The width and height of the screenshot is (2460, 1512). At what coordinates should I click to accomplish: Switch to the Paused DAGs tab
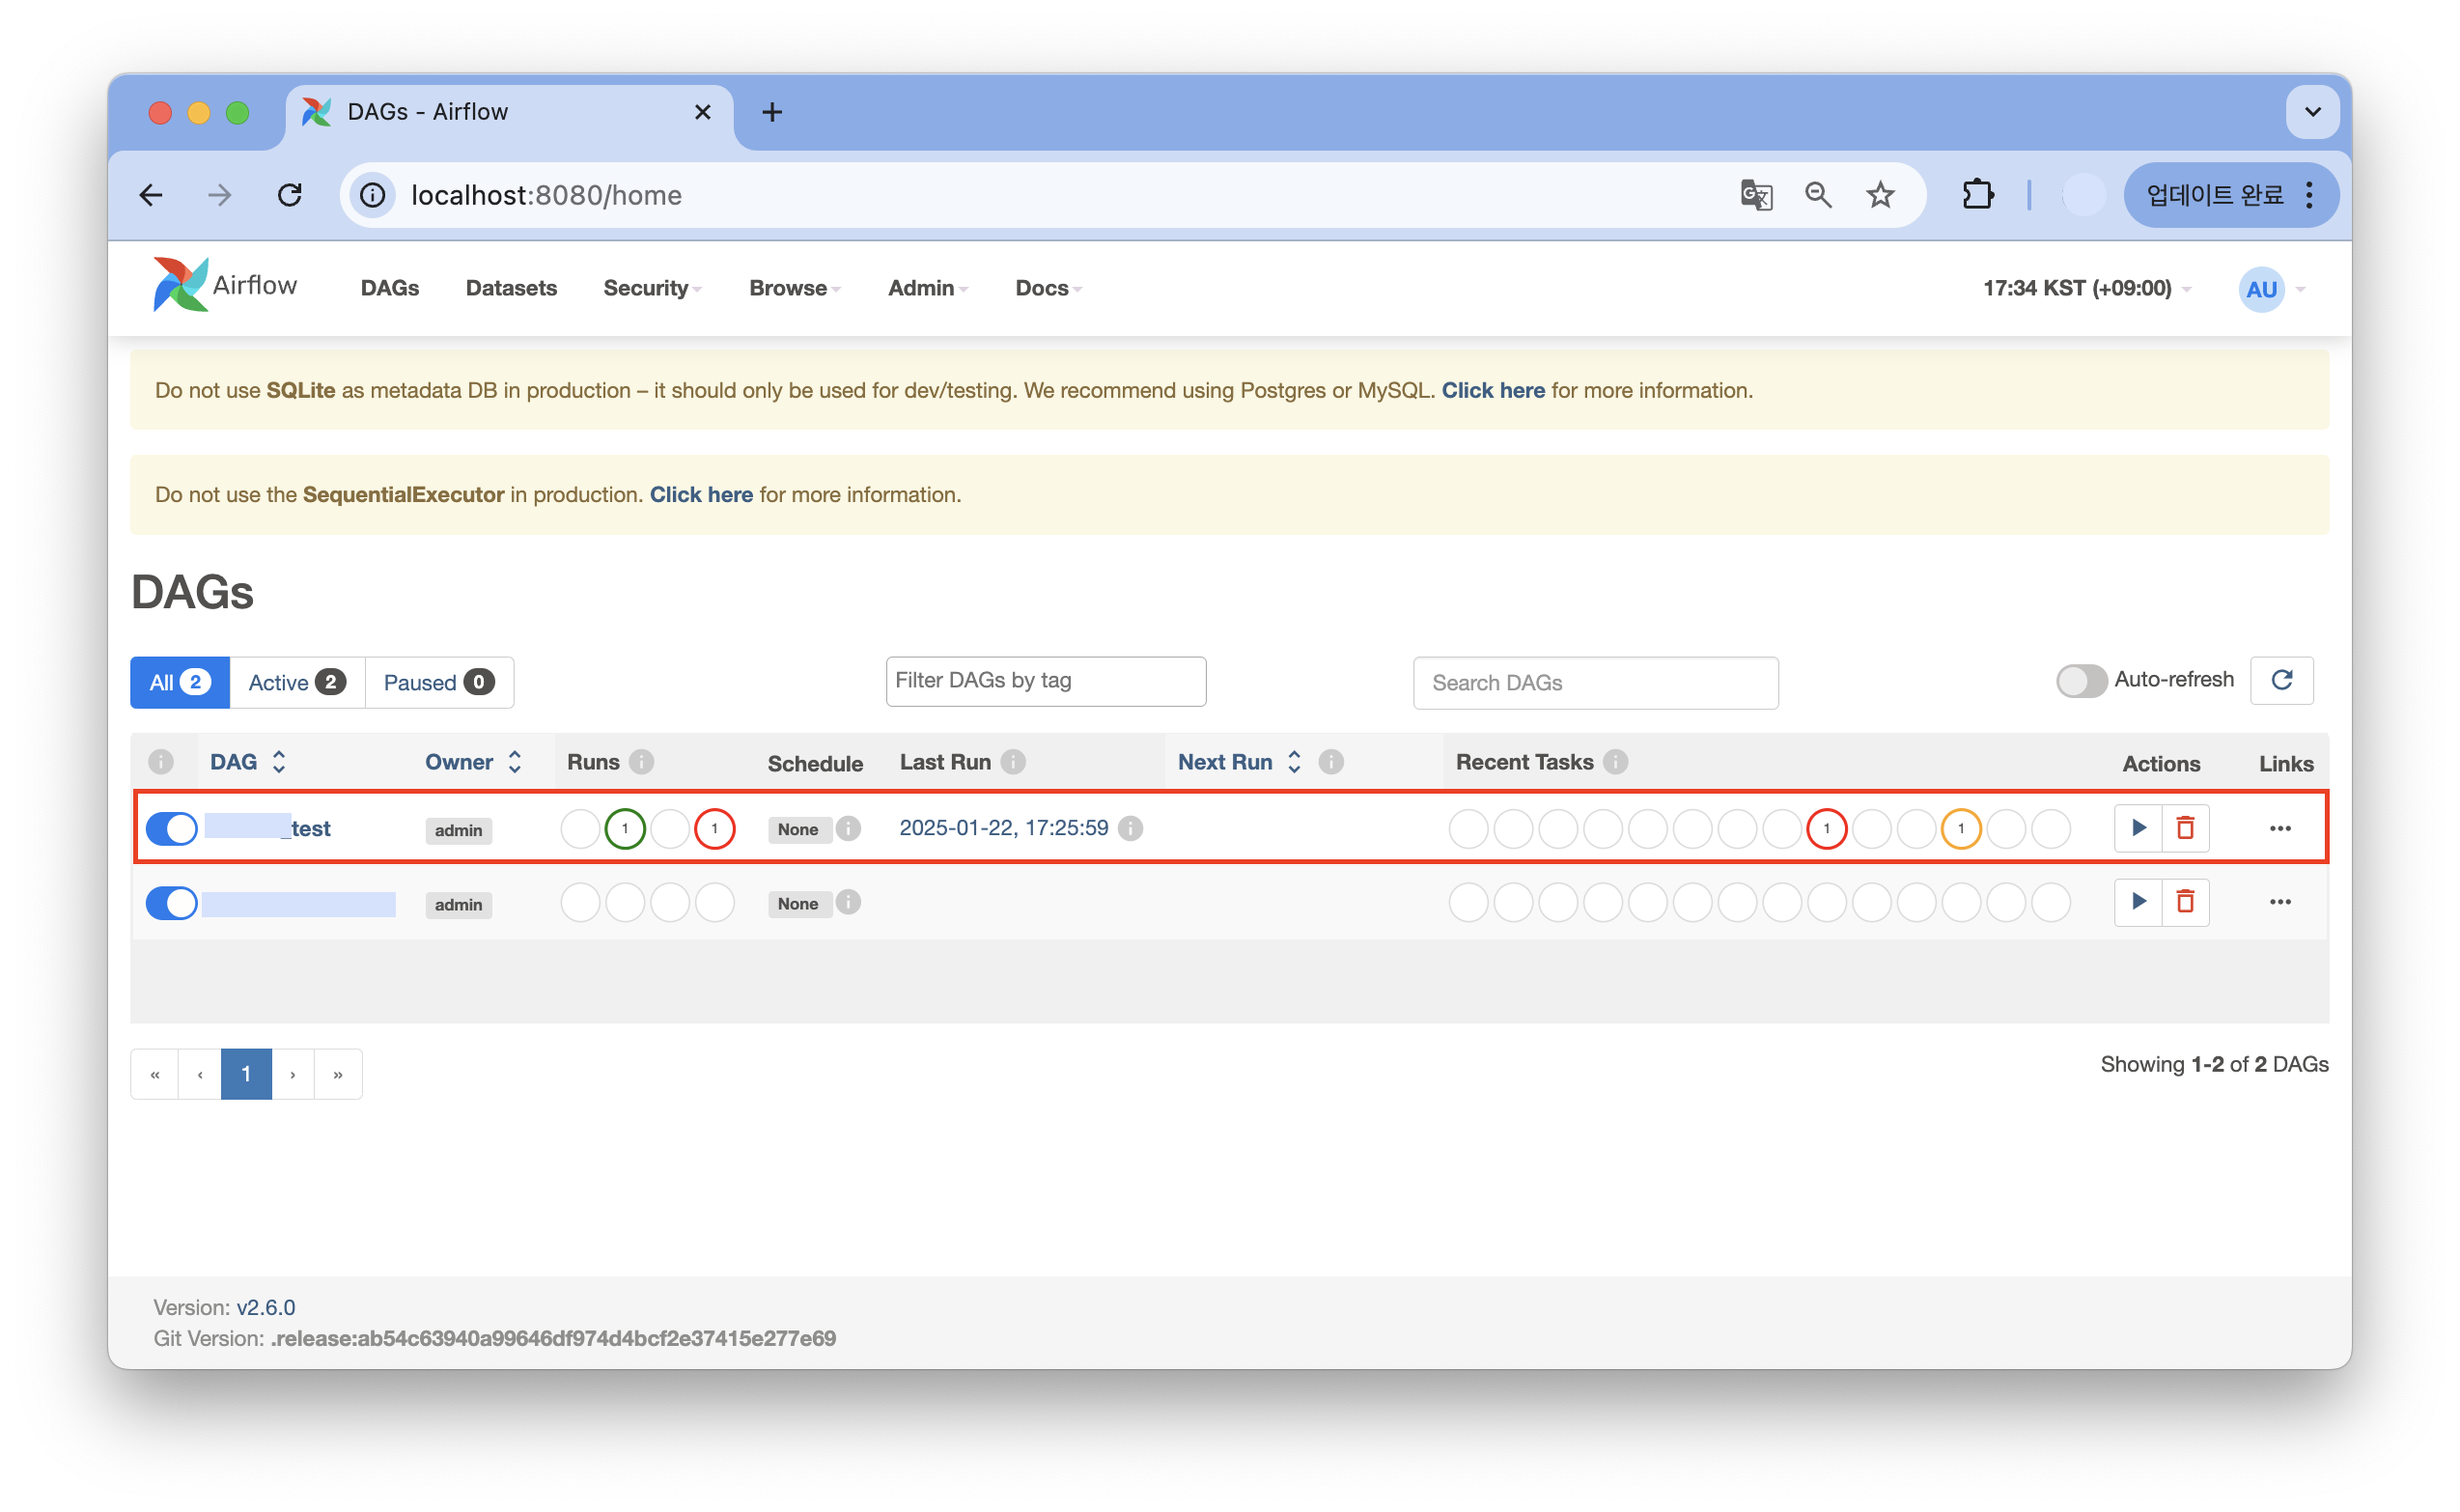[438, 683]
